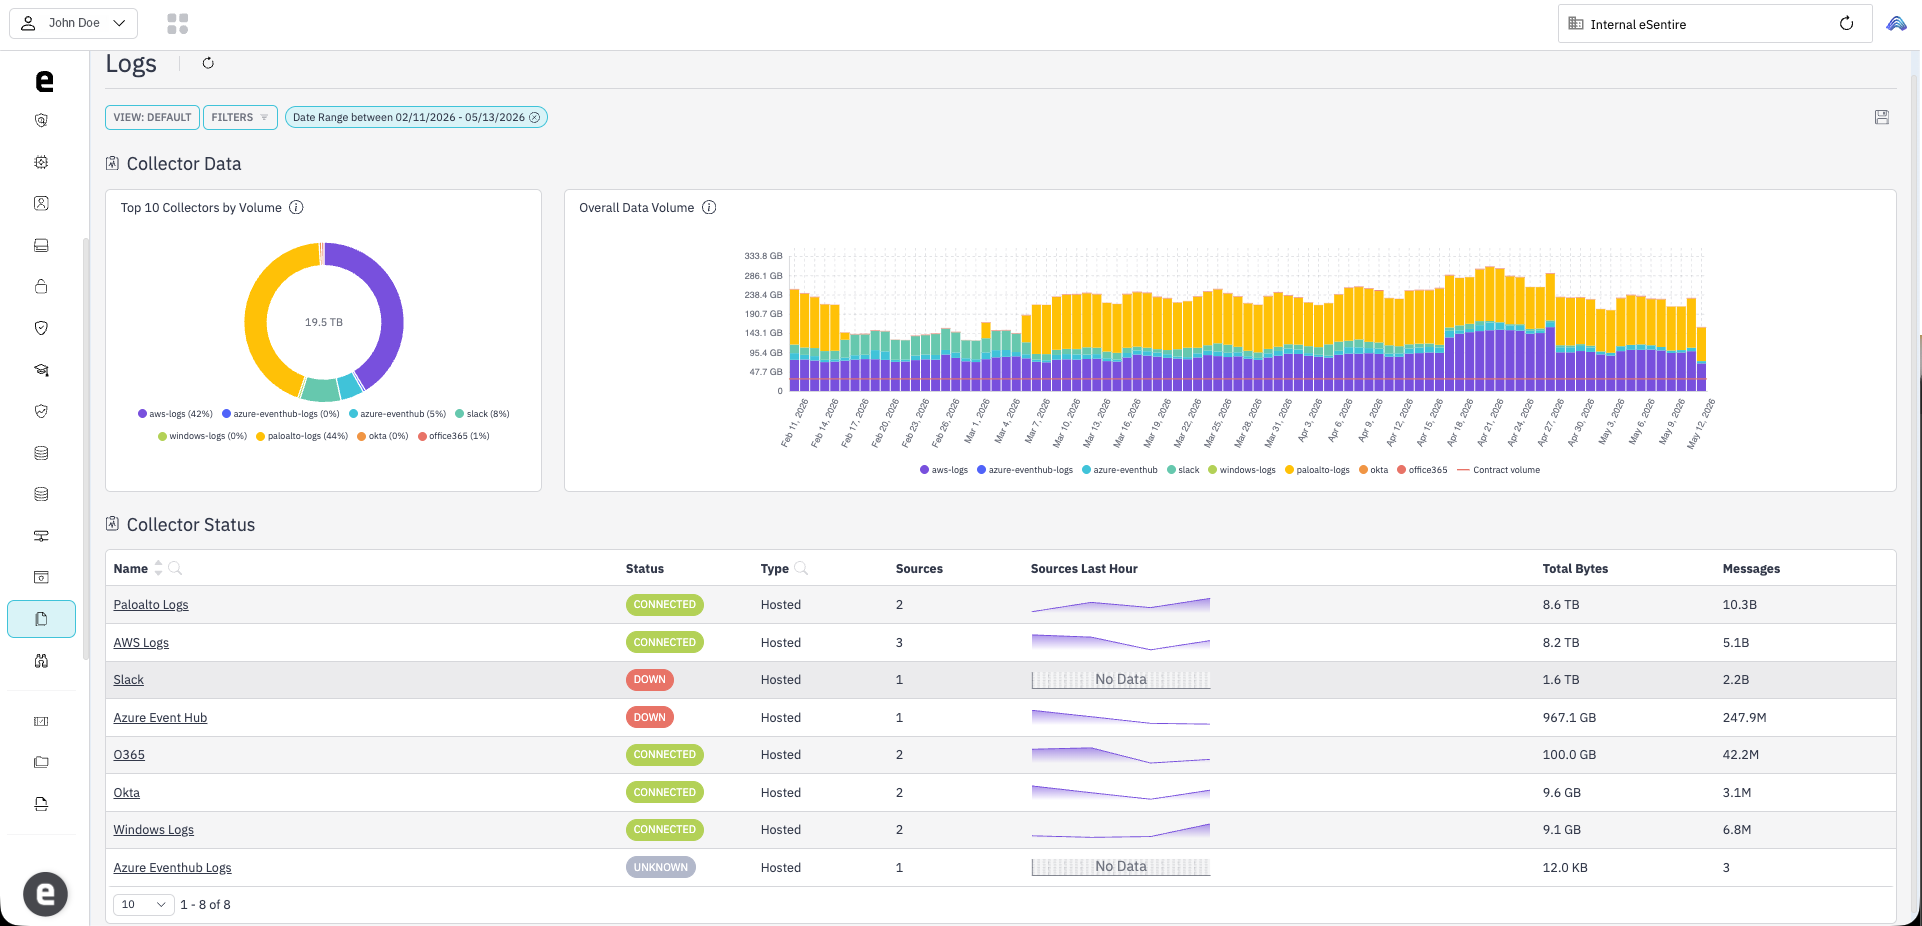Show info for Top 10 Collectors by Volume

[296, 208]
